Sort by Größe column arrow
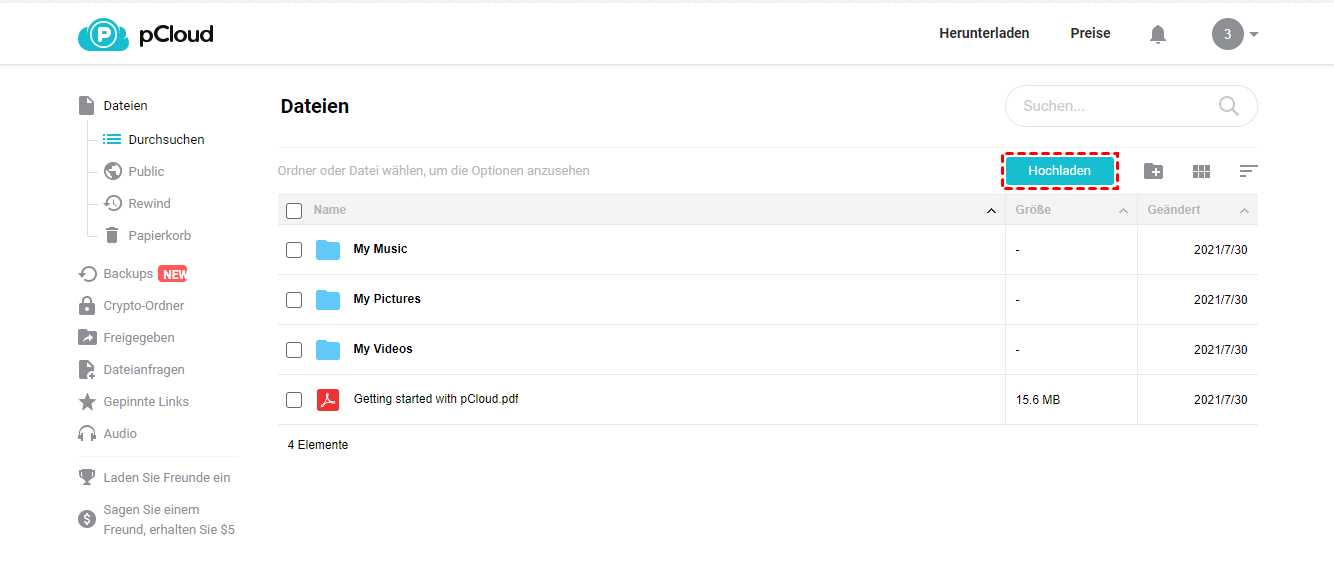The height and width of the screenshot is (576, 1334). click(x=1123, y=211)
